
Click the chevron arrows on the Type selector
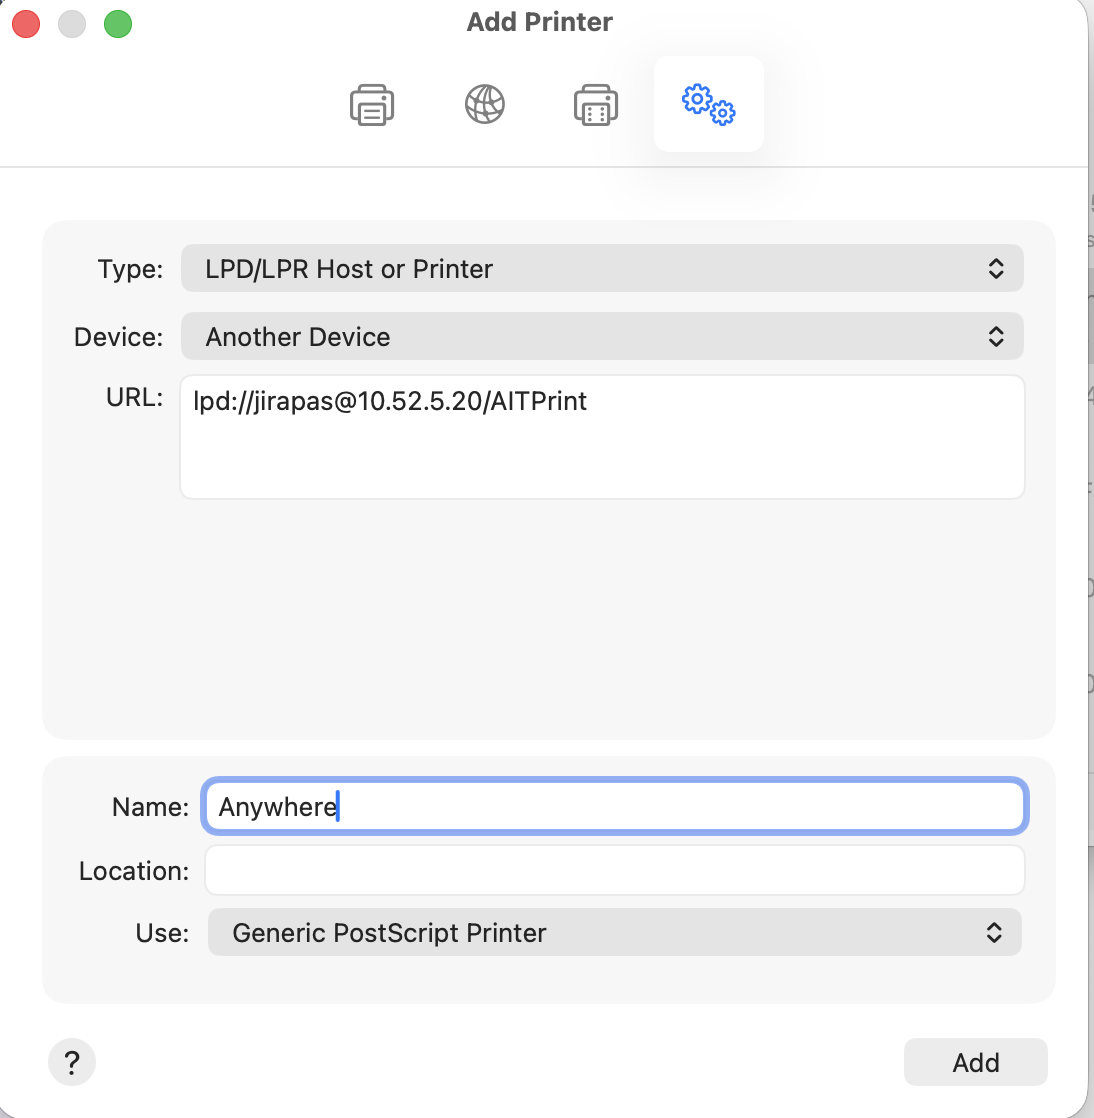tap(996, 269)
